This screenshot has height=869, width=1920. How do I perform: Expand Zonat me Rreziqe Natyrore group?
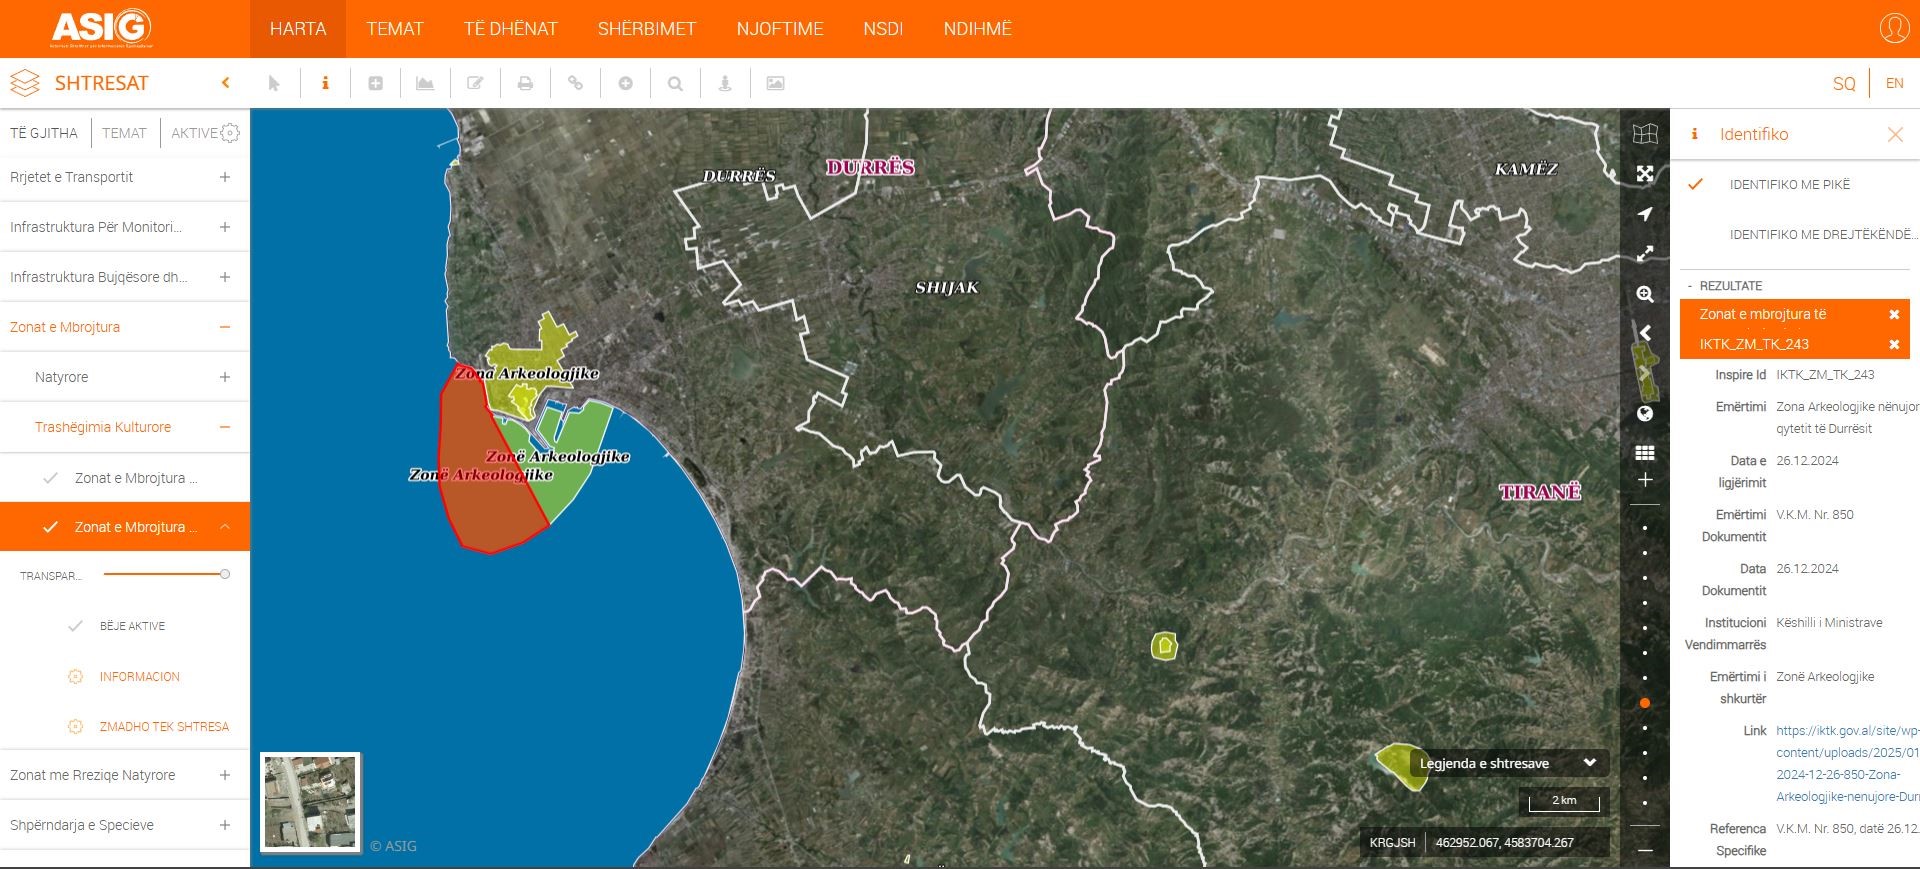pyautogui.click(x=225, y=775)
